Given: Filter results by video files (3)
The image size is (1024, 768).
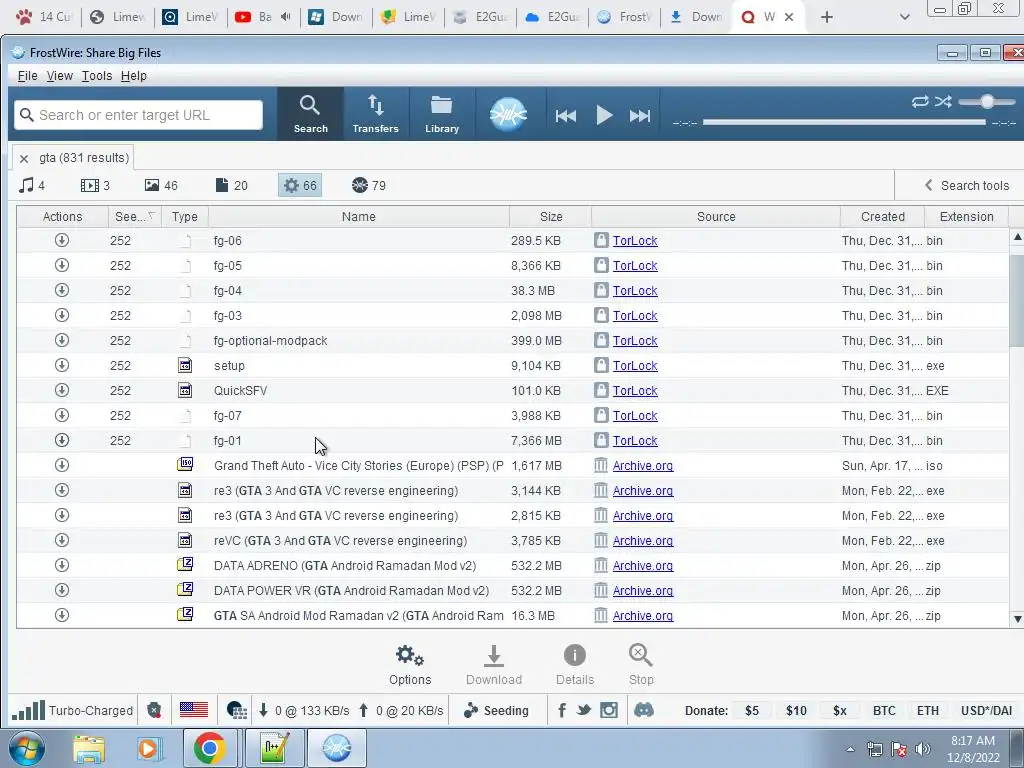Looking at the screenshot, I should click(95, 185).
